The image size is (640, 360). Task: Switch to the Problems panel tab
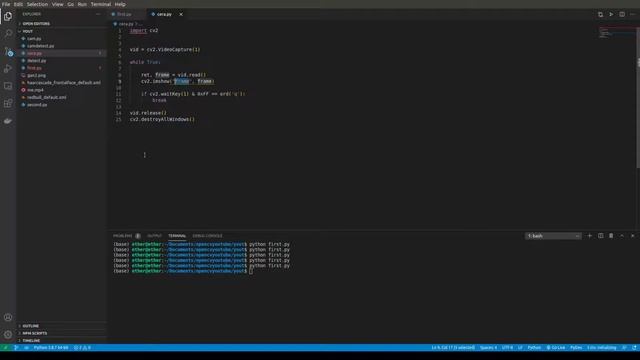(x=127, y=236)
